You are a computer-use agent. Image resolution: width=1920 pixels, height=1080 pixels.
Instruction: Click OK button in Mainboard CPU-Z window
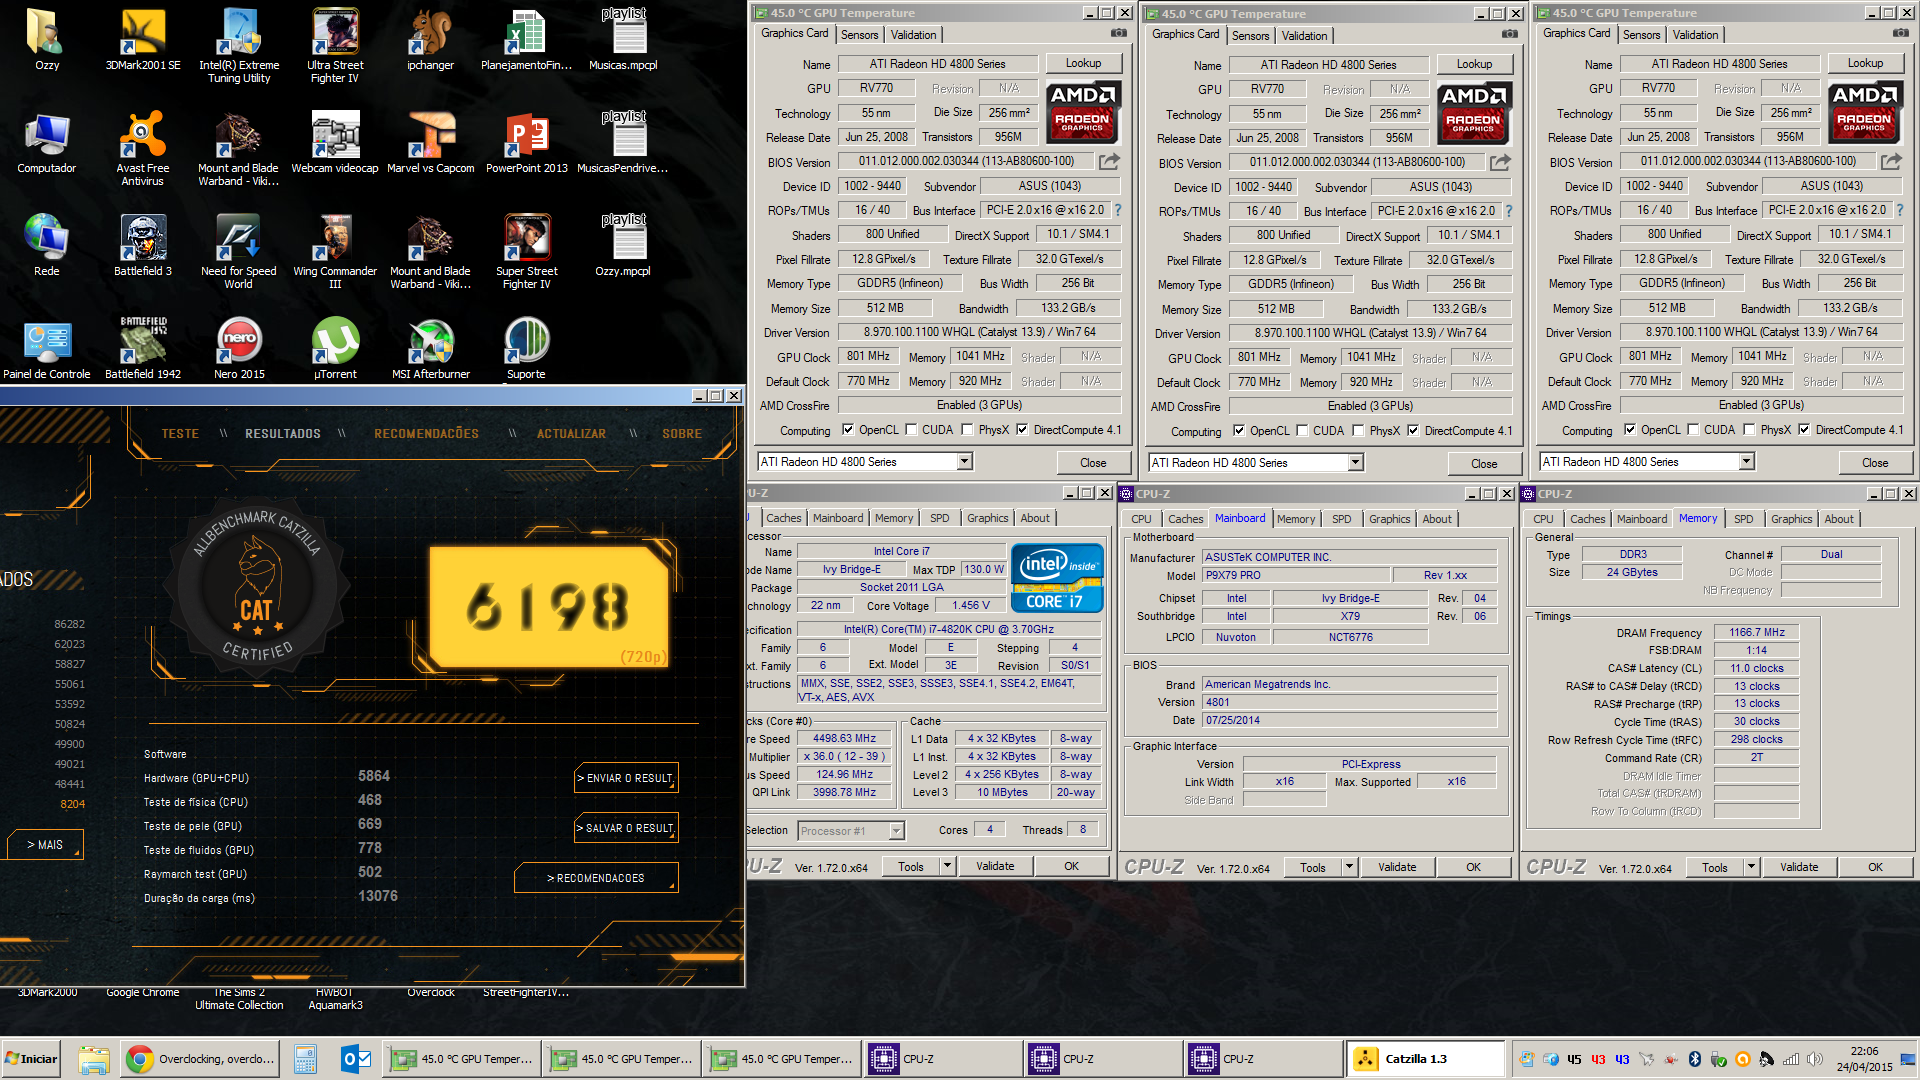point(1473,867)
